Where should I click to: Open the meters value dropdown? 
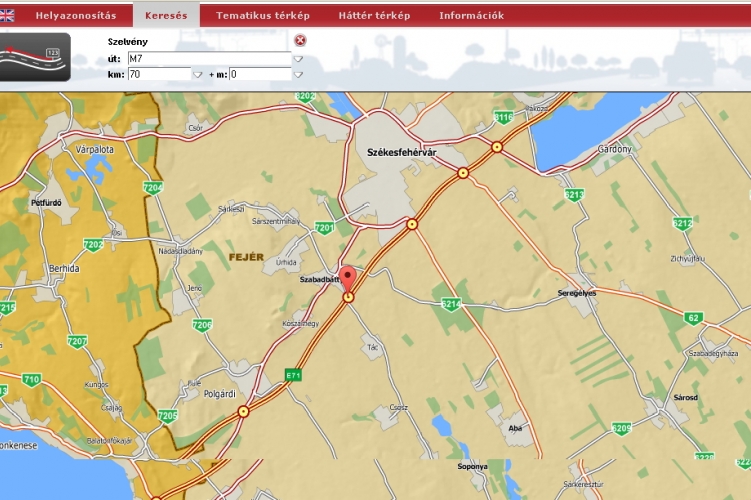[x=297, y=74]
